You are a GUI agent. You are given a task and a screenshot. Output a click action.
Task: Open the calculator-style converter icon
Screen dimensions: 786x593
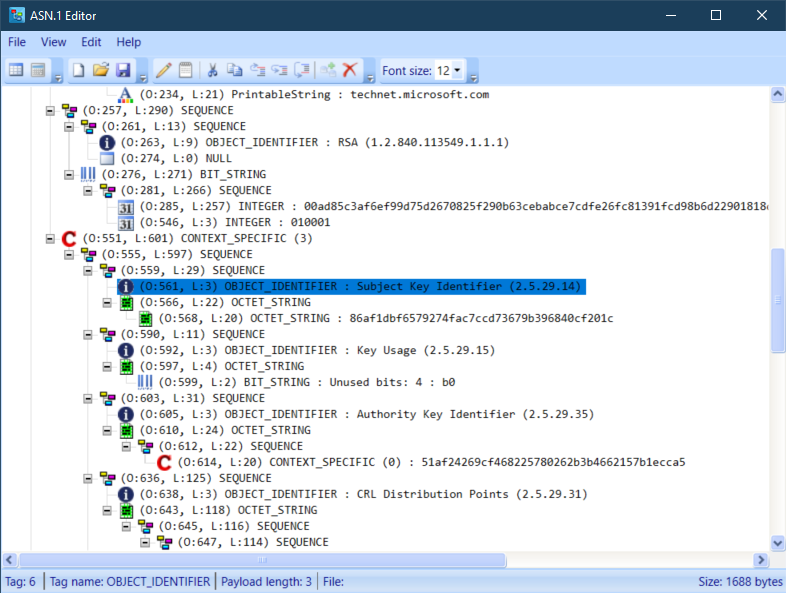tap(38, 70)
